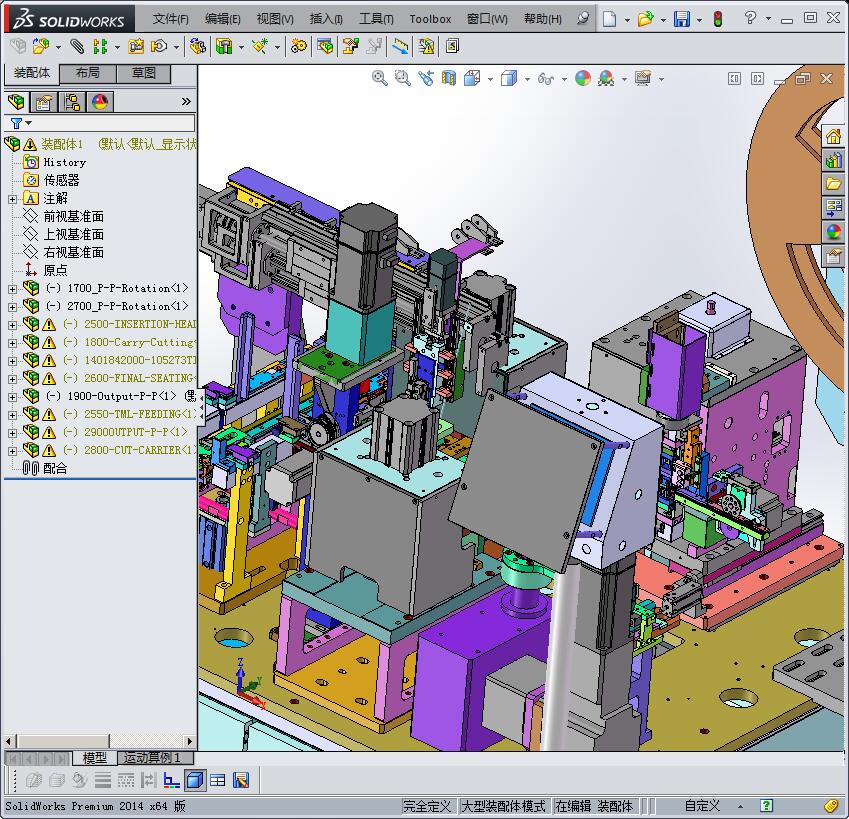Screen dimensions: 849x819
Task: Open SolidWorks Resources home icon in task pane
Action: [x=833, y=136]
